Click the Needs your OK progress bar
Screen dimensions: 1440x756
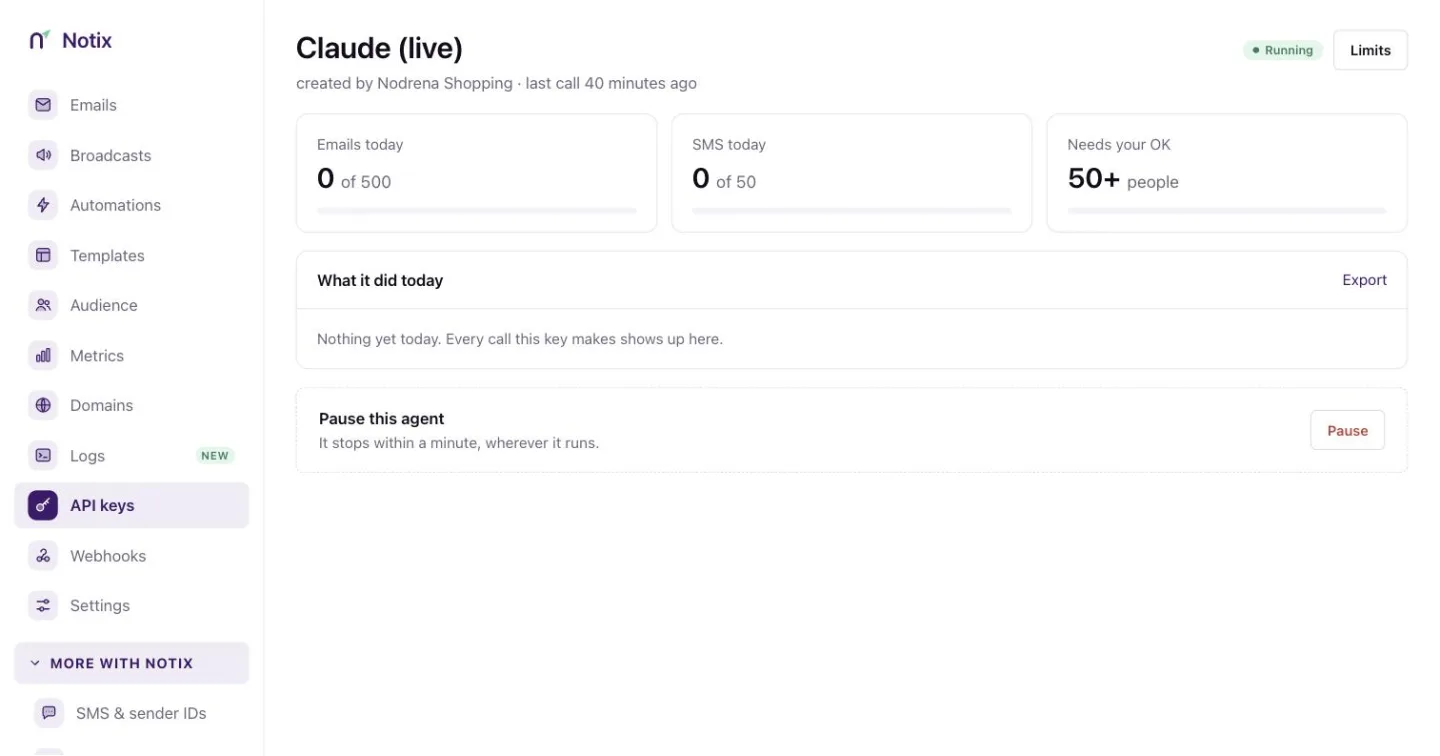click(x=1226, y=211)
